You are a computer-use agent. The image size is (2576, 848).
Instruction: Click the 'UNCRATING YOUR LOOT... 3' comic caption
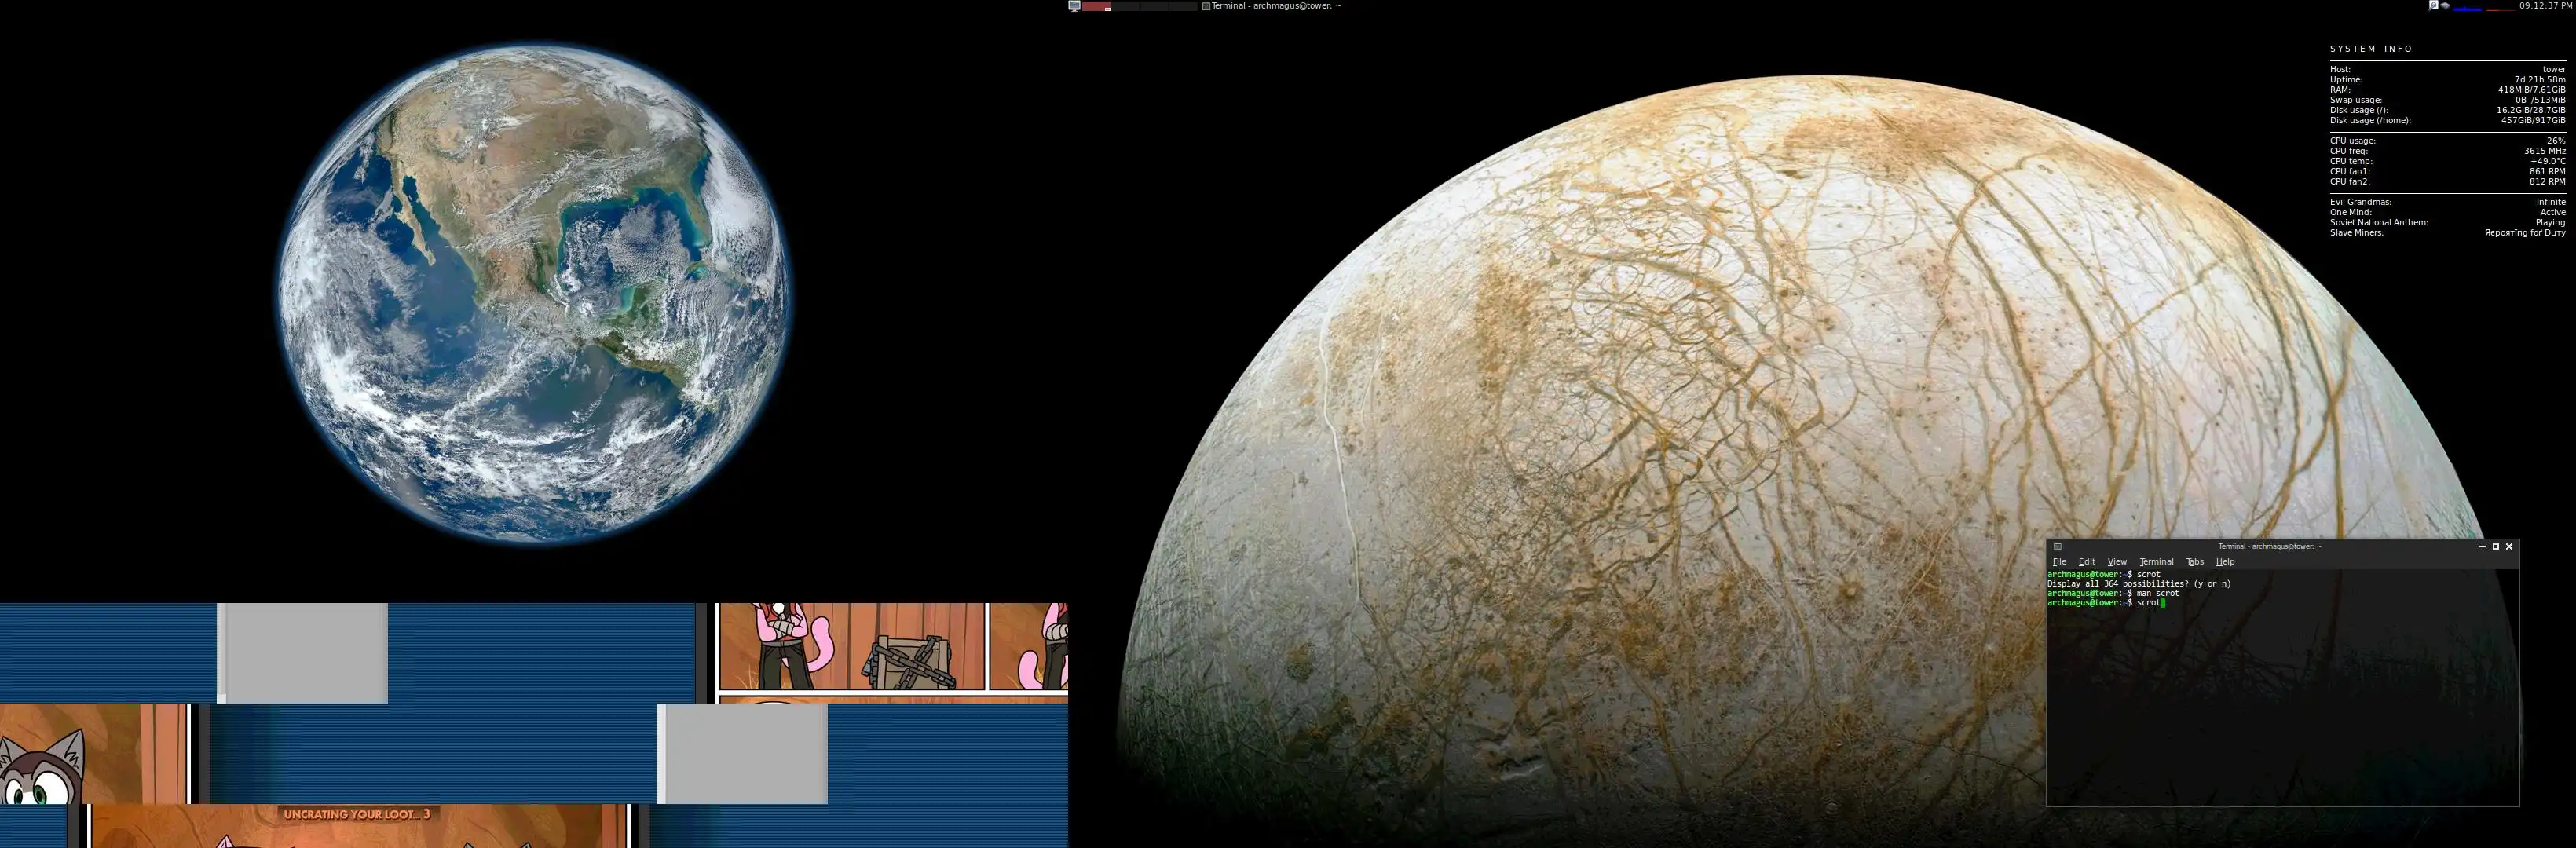357,814
